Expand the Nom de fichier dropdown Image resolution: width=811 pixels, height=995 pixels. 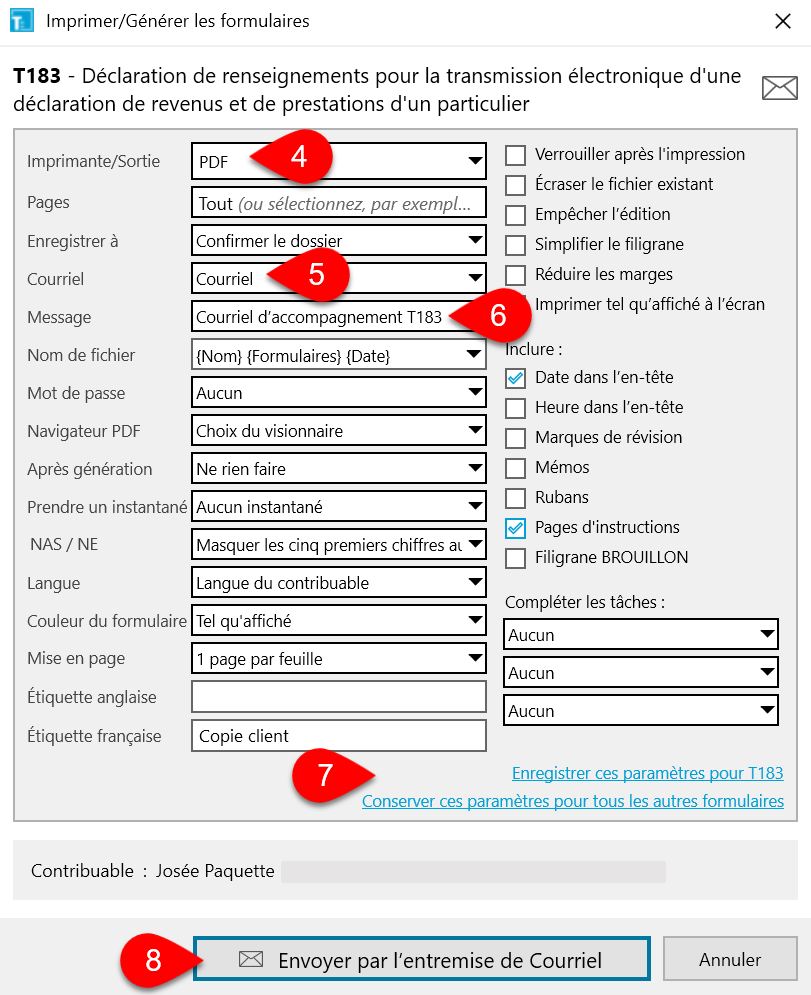tap(472, 356)
